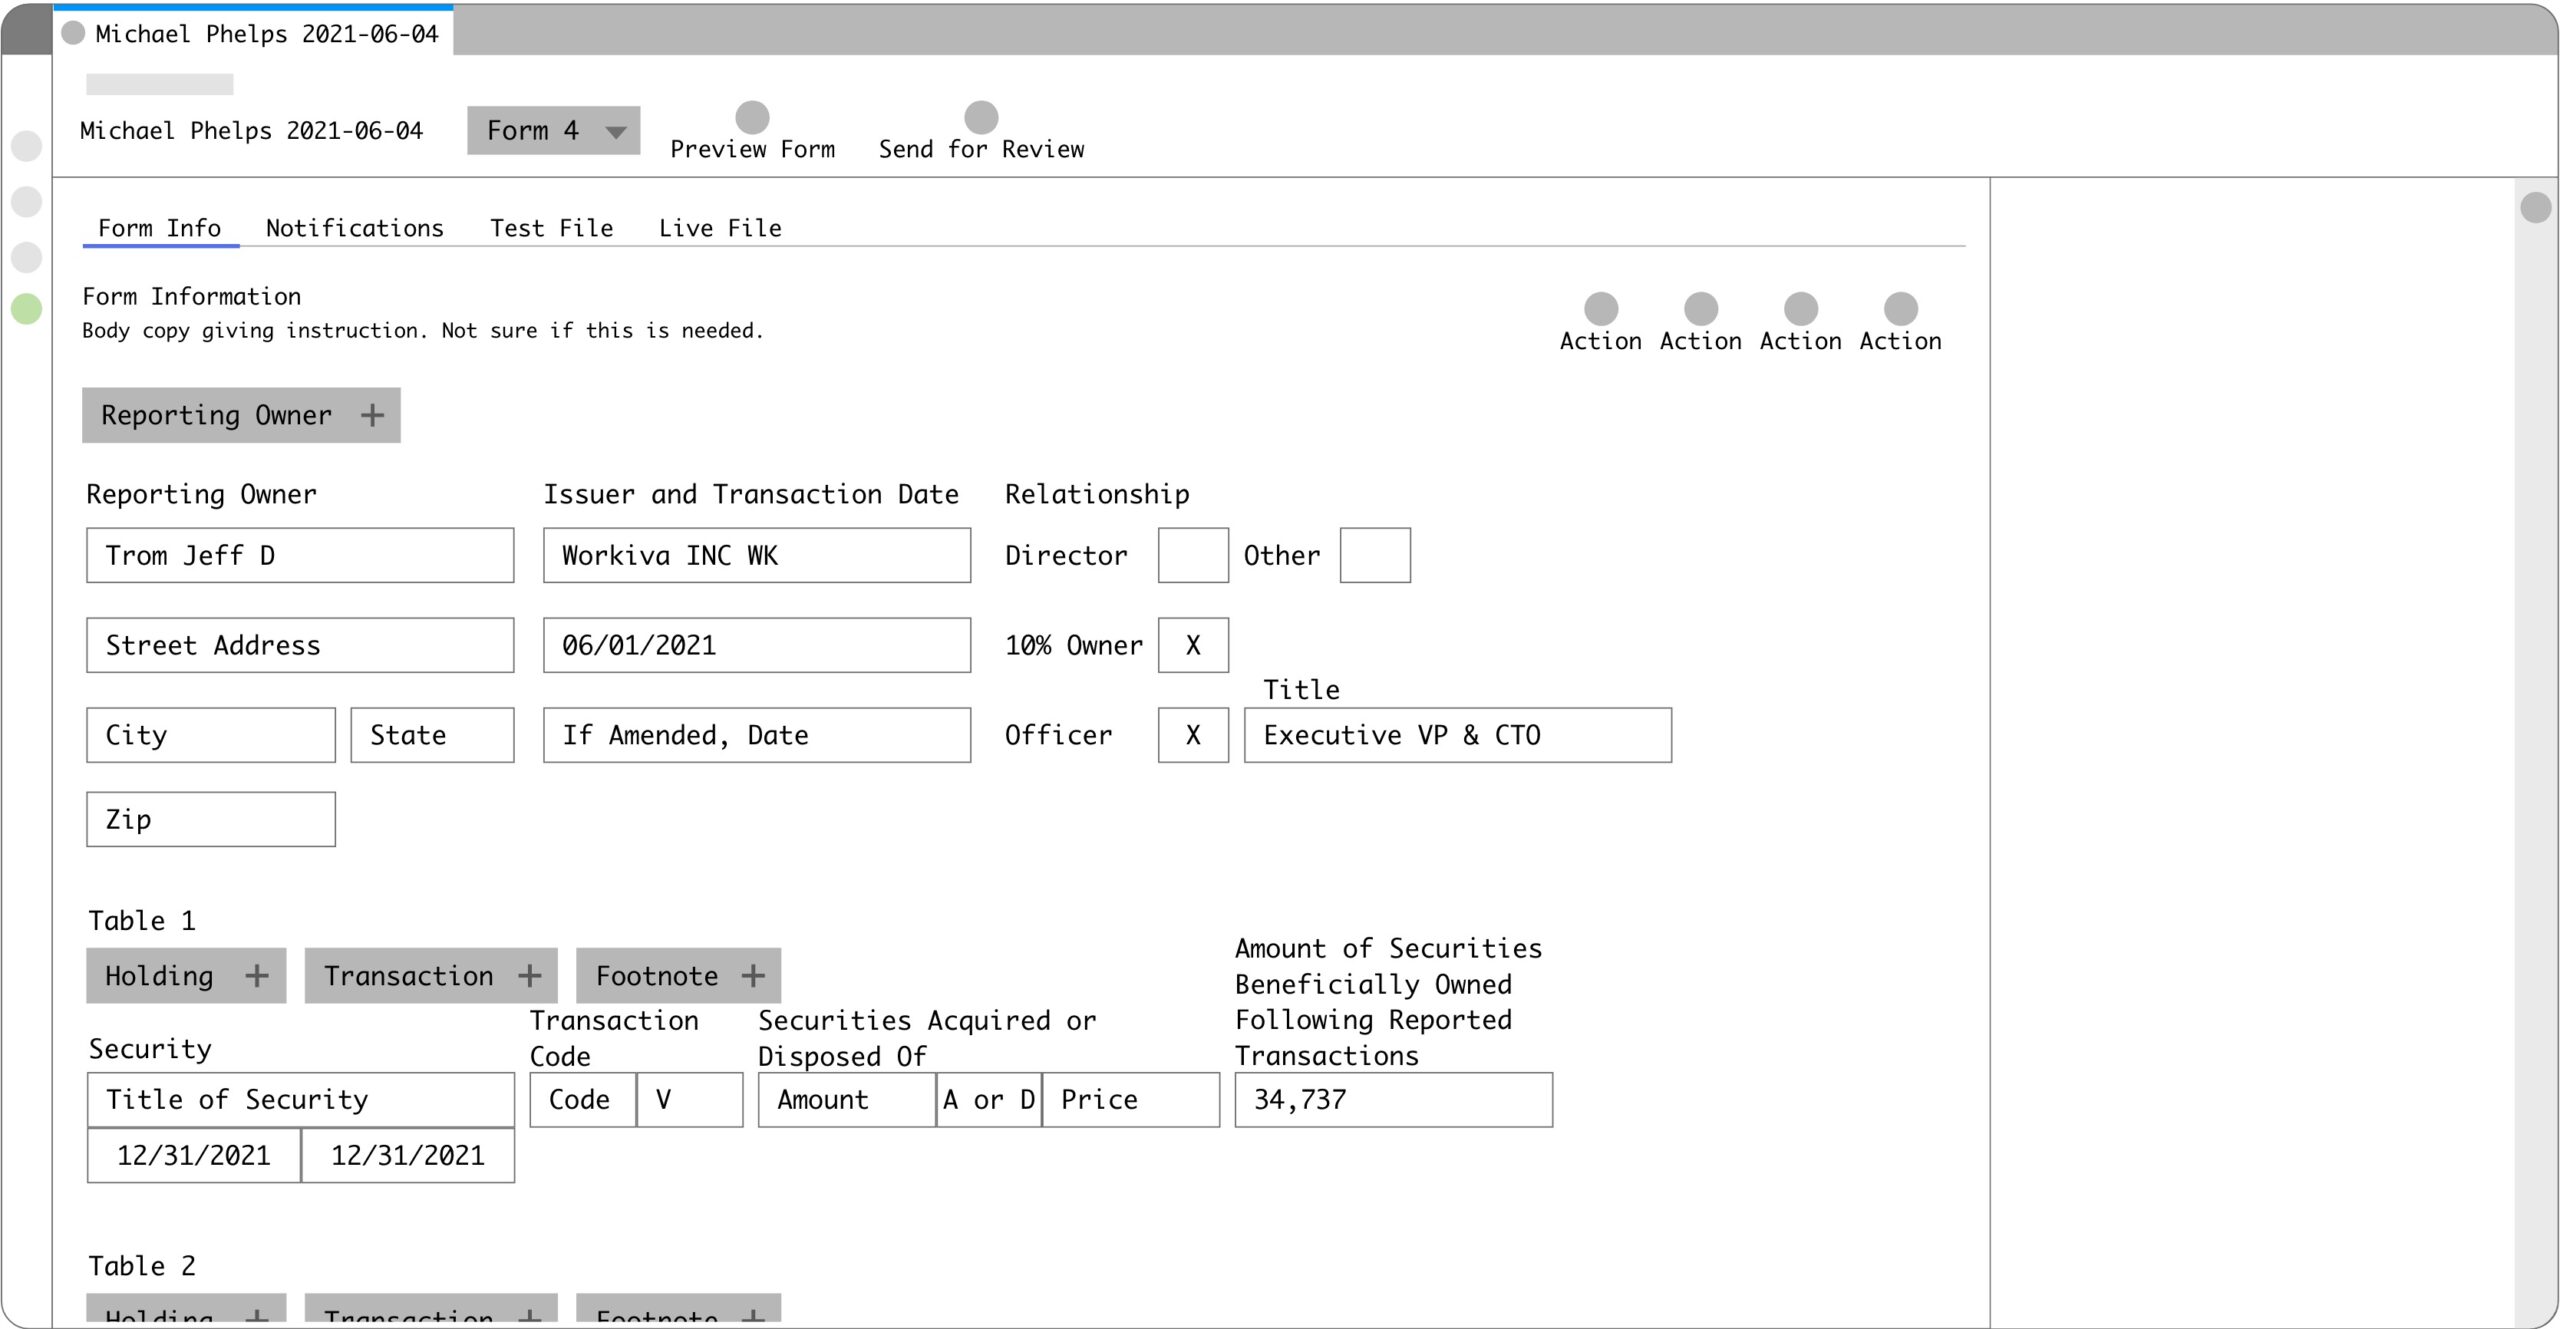Viewport: 2560px width, 1329px height.
Task: Switch to the Notifications tab
Action: click(x=355, y=228)
